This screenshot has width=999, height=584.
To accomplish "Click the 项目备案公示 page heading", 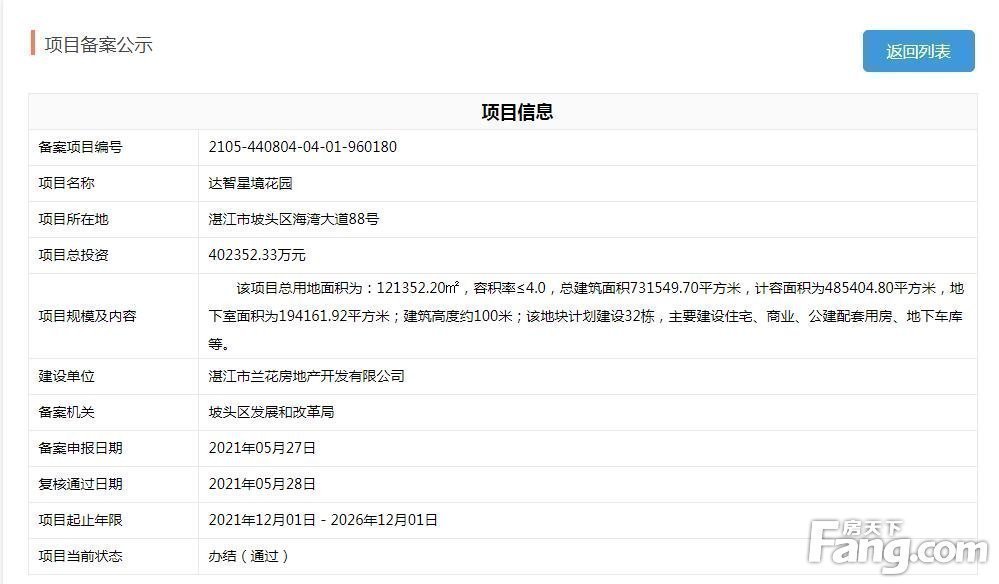I will pyautogui.click(x=98, y=45).
